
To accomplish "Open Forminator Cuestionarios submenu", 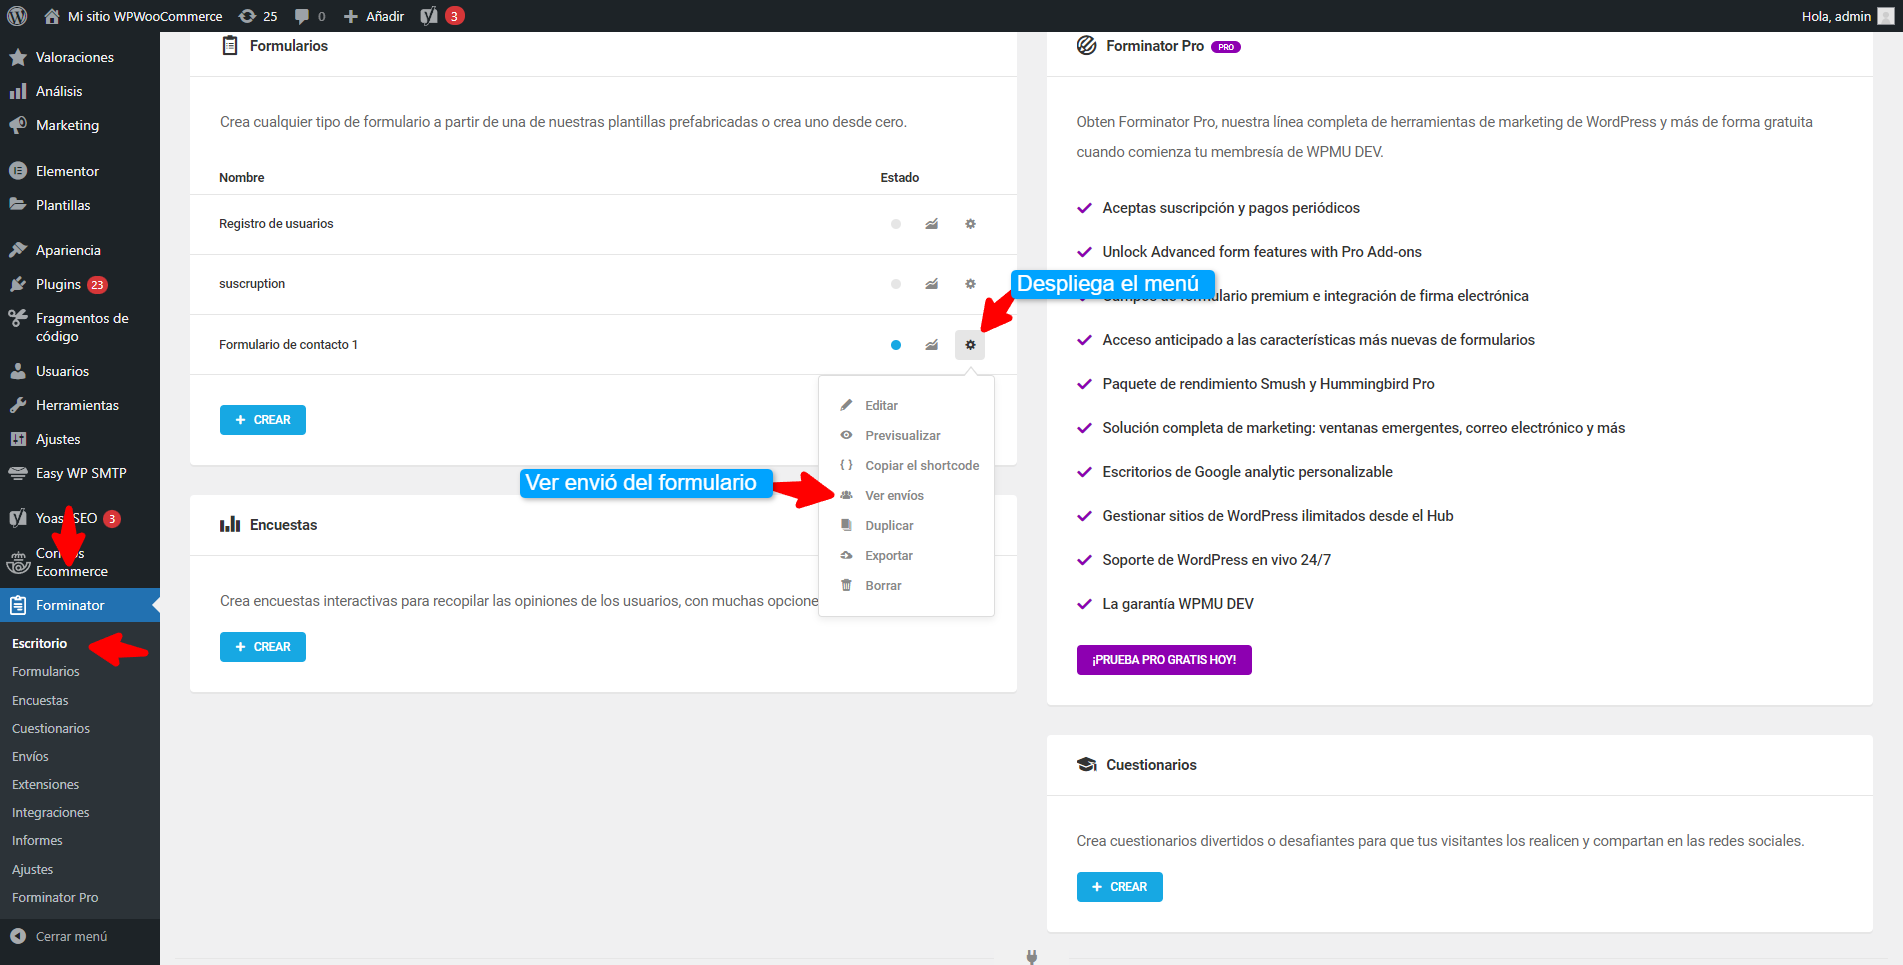I will point(51,729).
